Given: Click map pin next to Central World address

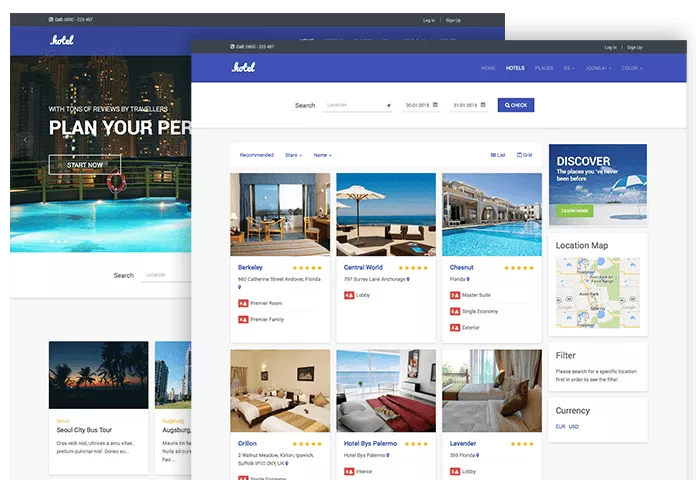Looking at the screenshot, I should pyautogui.click(x=408, y=279).
